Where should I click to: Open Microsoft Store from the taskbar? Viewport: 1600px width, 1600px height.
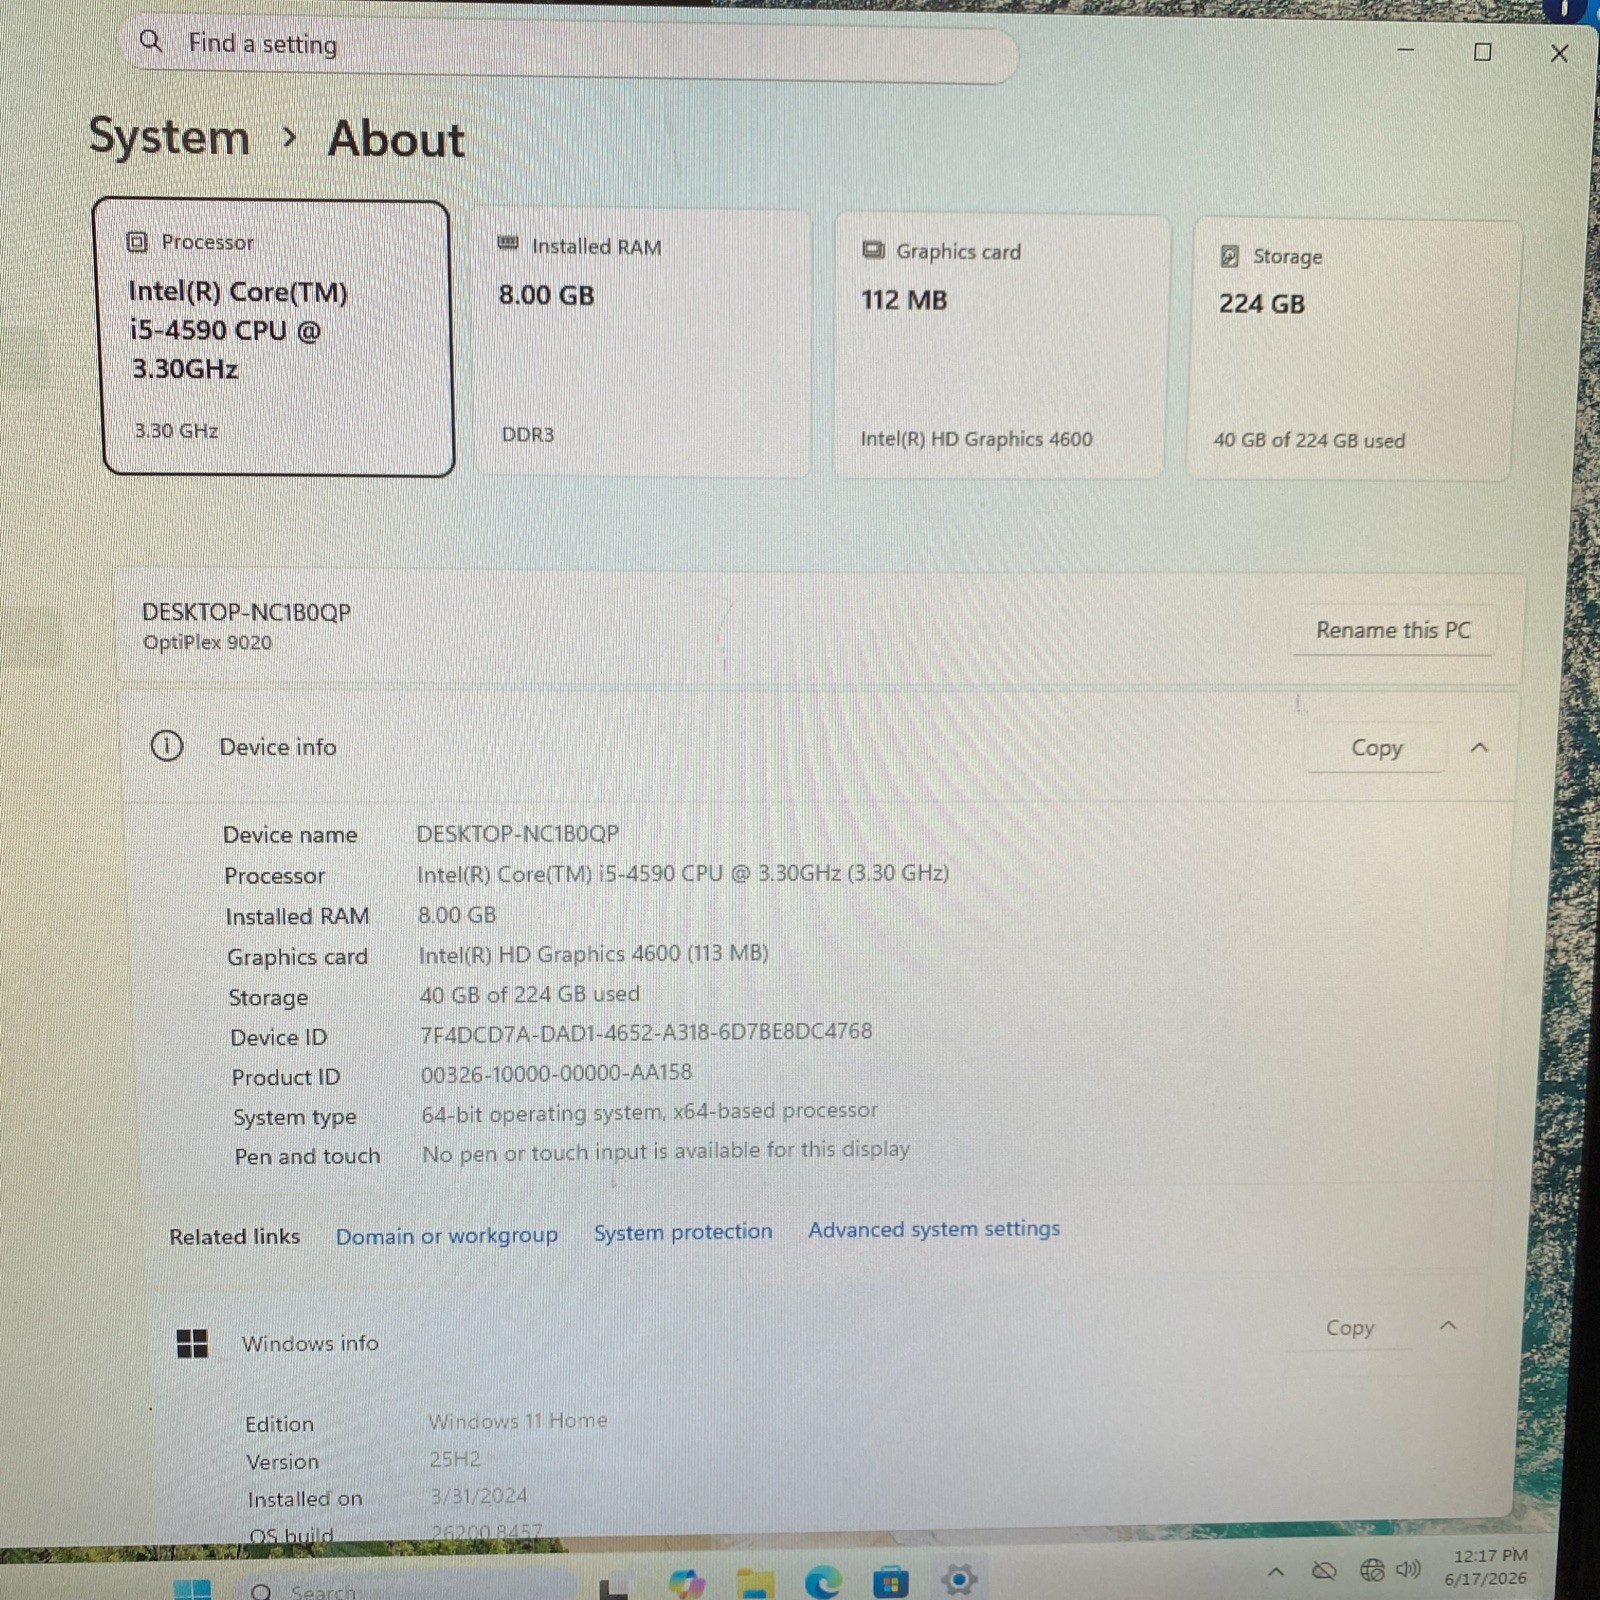tap(890, 1582)
